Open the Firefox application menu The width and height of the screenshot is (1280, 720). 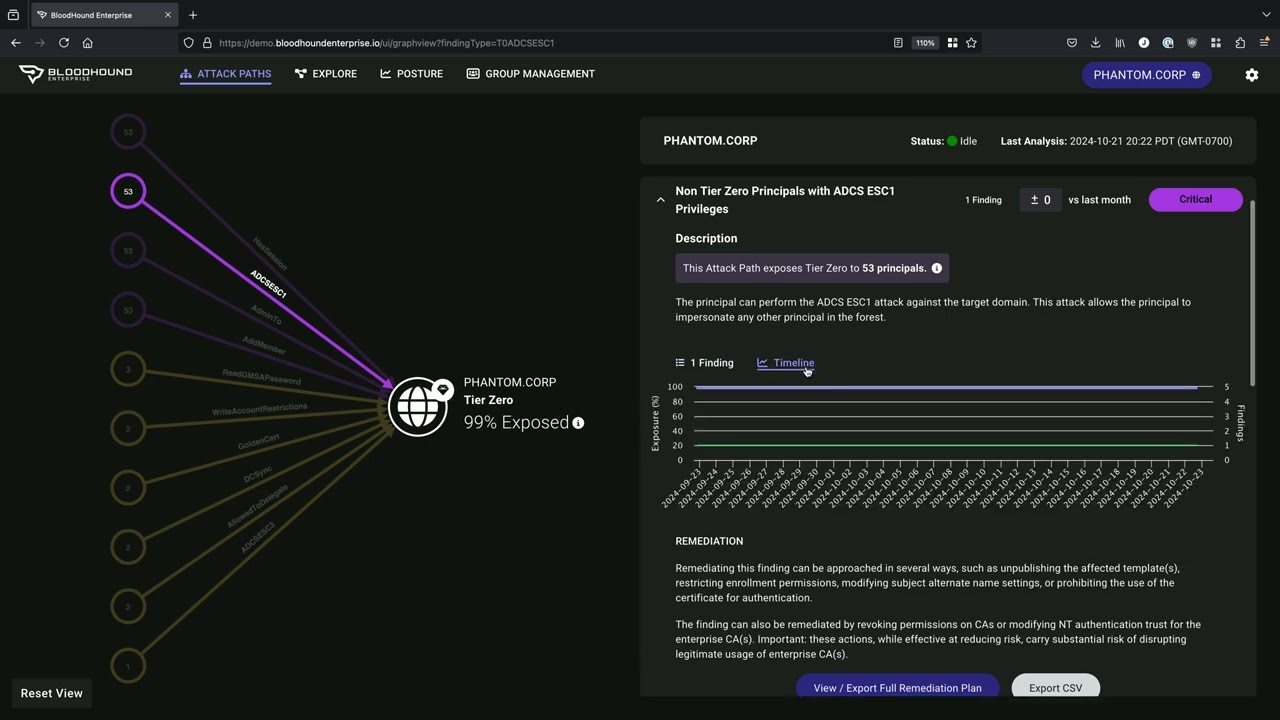pos(1264,43)
